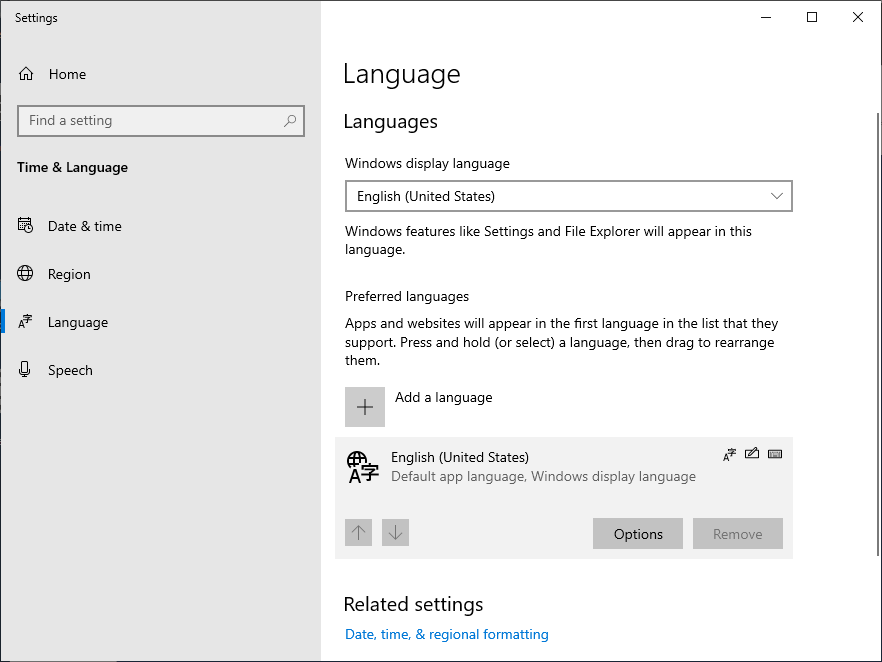This screenshot has width=882, height=662.
Task: Click the Date & time calendar icon
Action: 25,225
